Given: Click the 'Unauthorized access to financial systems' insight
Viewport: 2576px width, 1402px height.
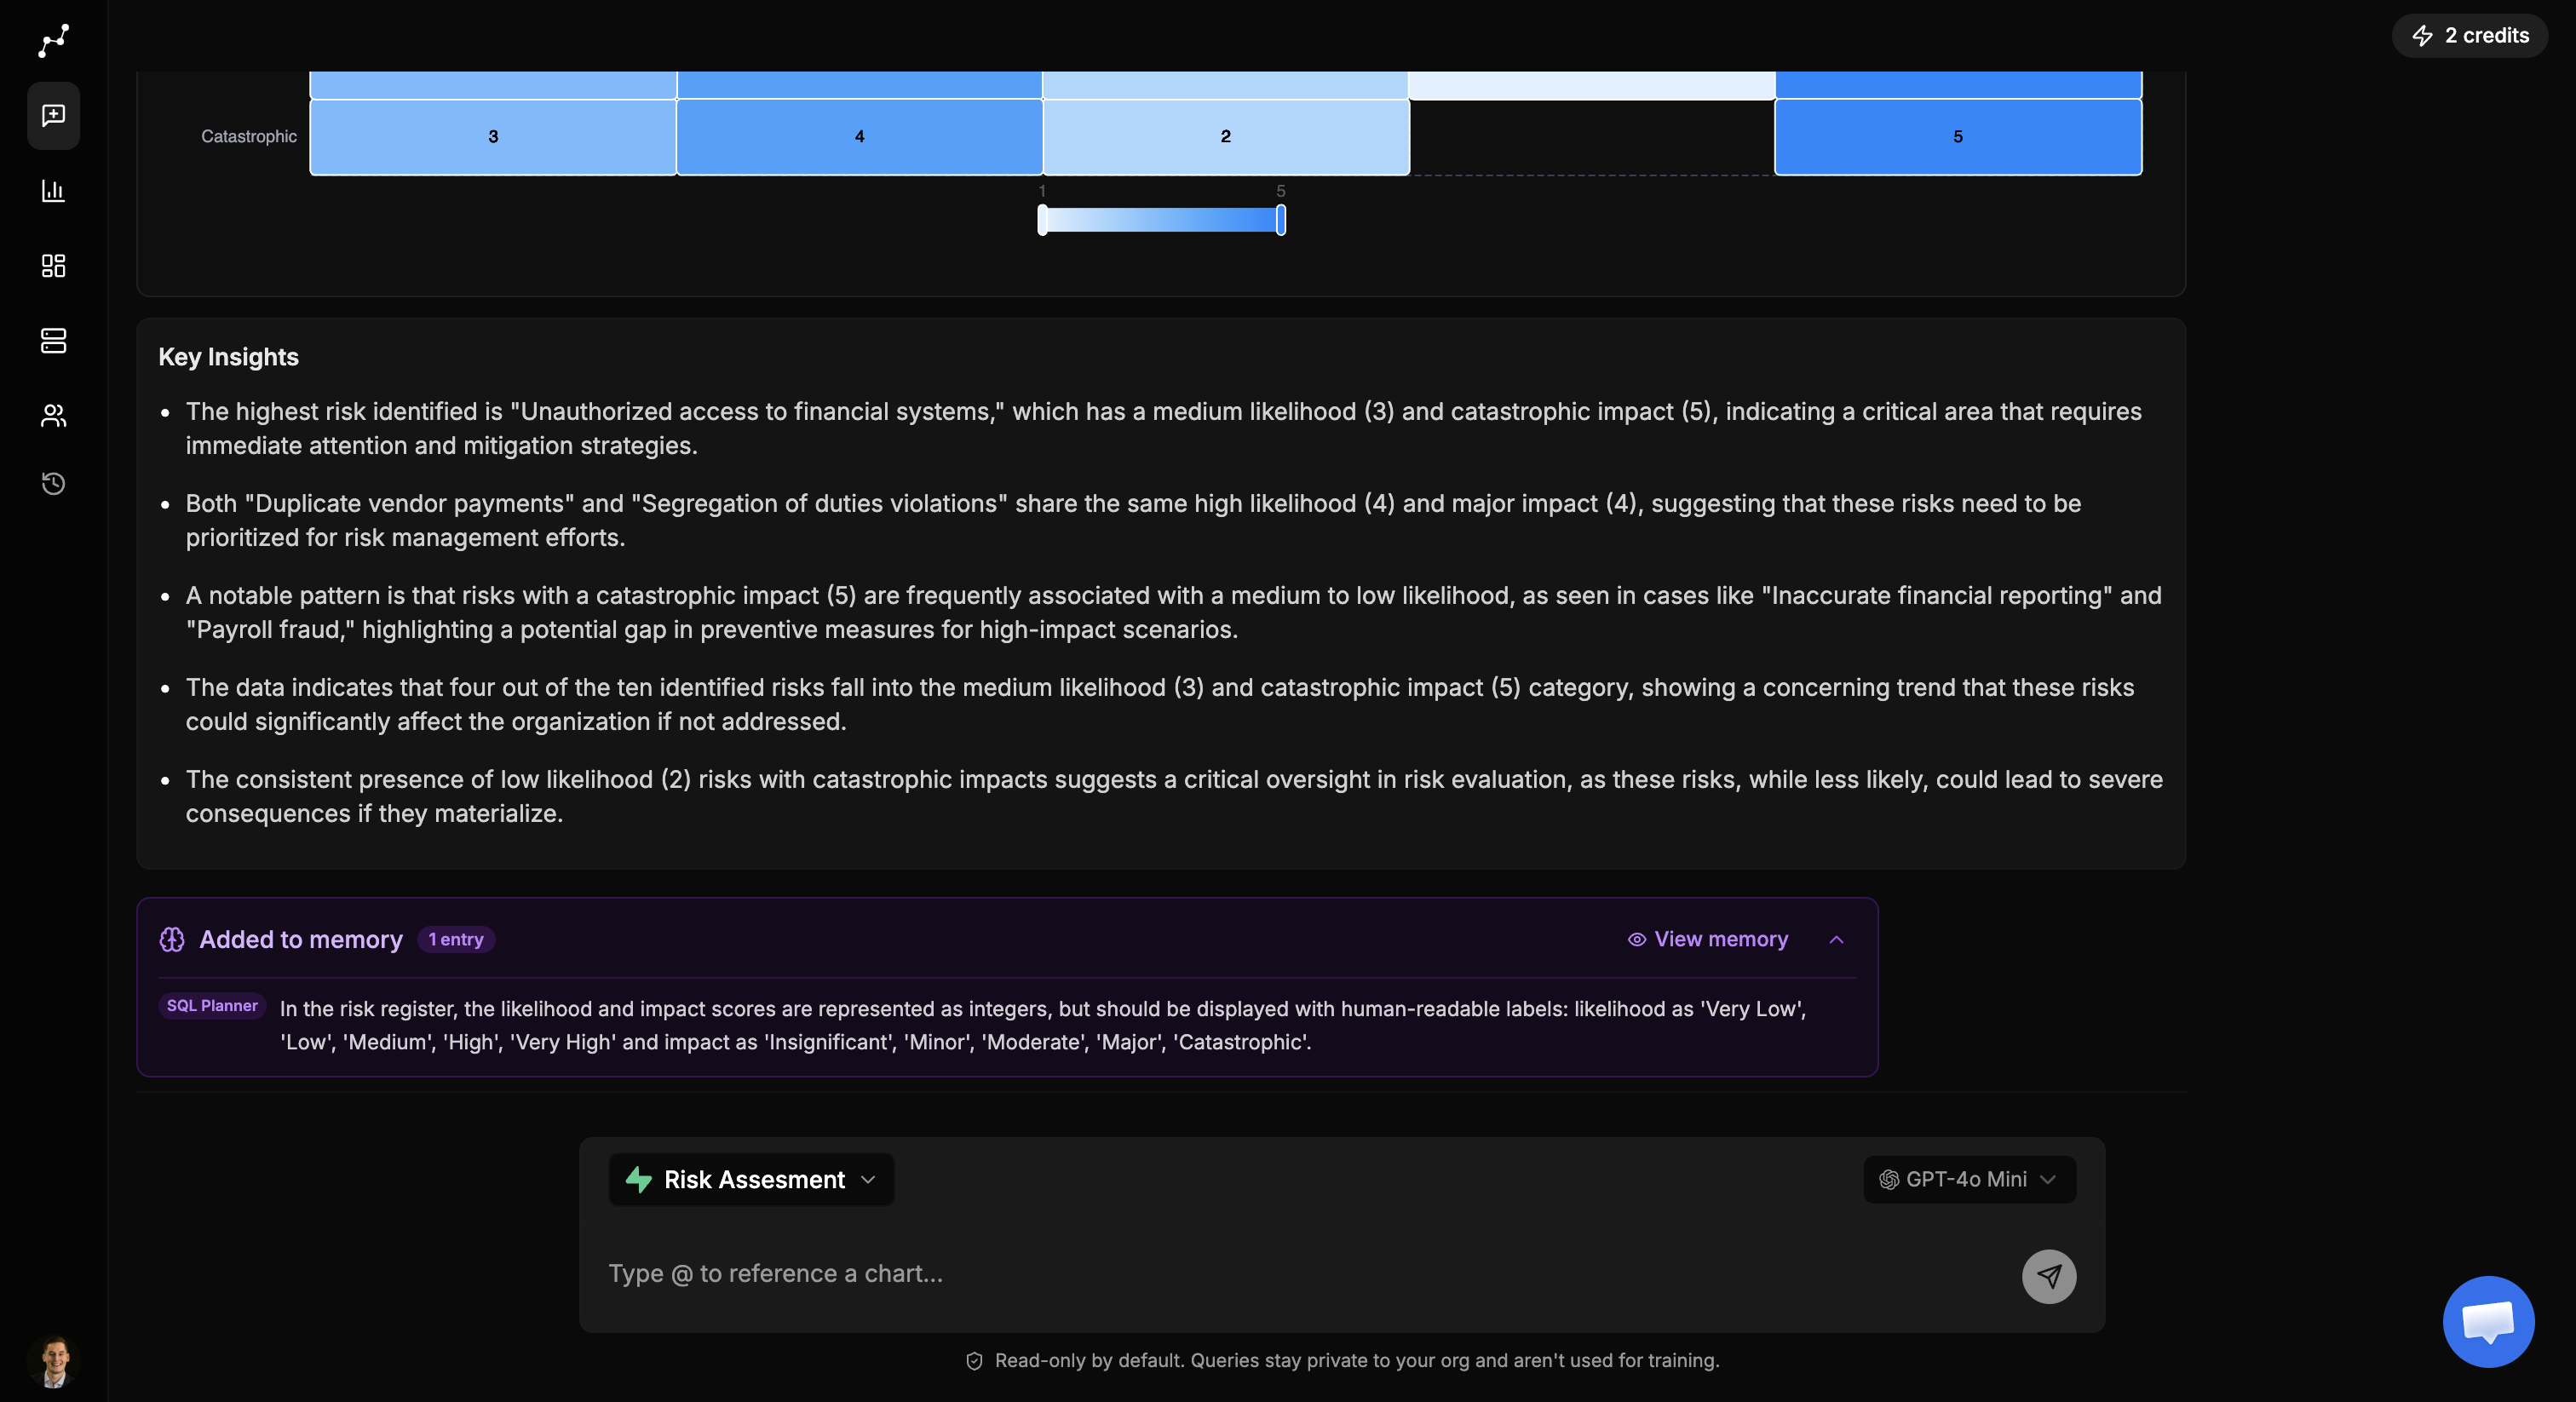Looking at the screenshot, I should (x=1163, y=429).
